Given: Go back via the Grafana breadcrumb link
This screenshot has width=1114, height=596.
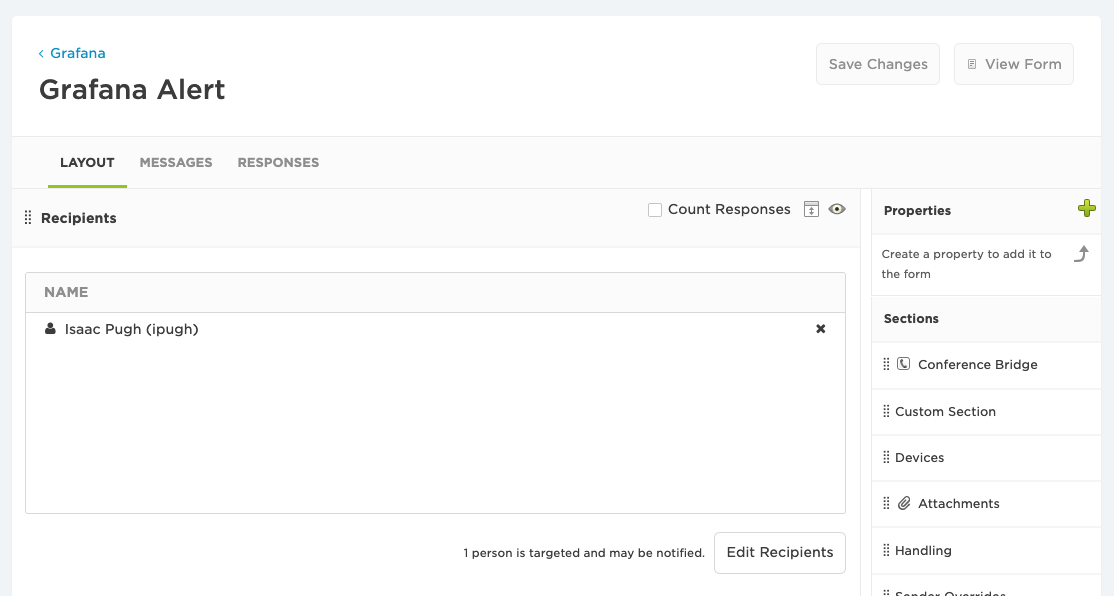Looking at the screenshot, I should coord(77,53).
